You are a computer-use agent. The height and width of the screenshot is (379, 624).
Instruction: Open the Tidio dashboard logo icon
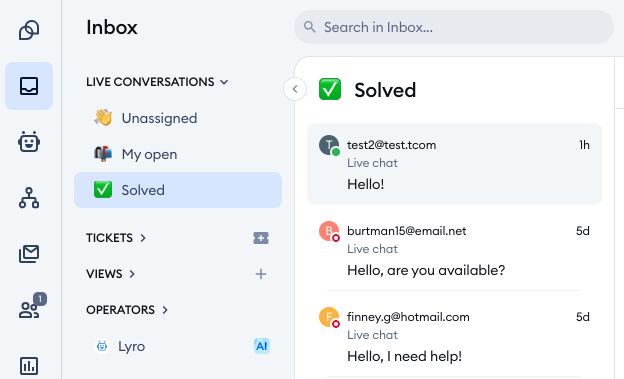[29, 30]
